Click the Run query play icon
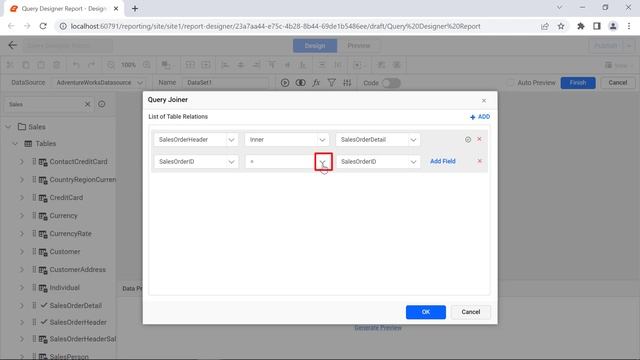This screenshot has width=640, height=360. pos(285,83)
